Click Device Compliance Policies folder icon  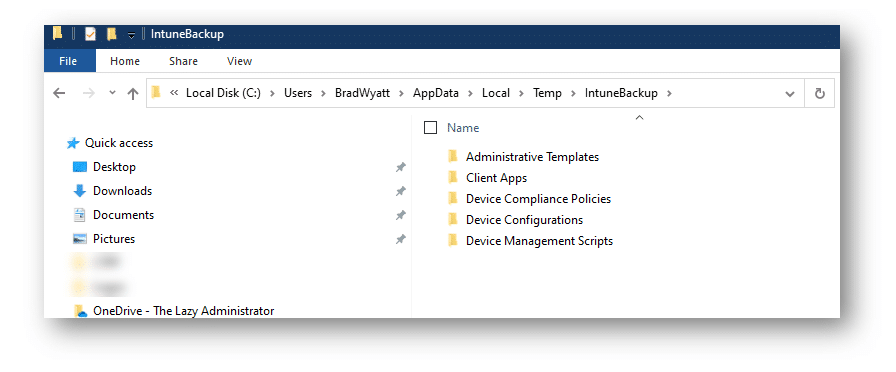point(453,198)
